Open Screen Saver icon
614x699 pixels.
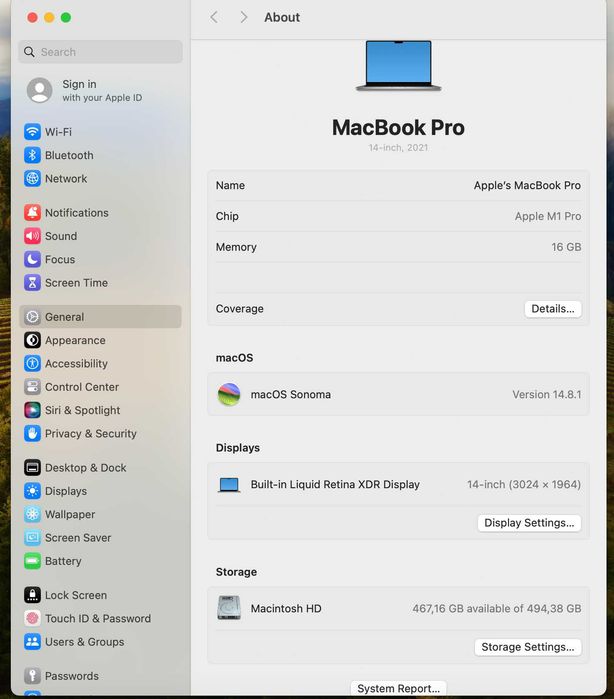32,538
